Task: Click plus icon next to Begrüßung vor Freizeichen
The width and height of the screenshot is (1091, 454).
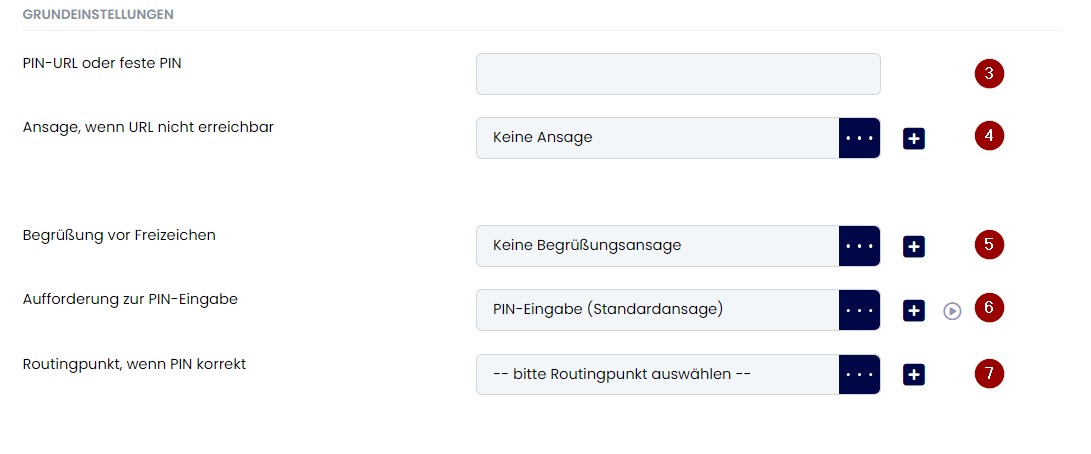Action: click(914, 246)
